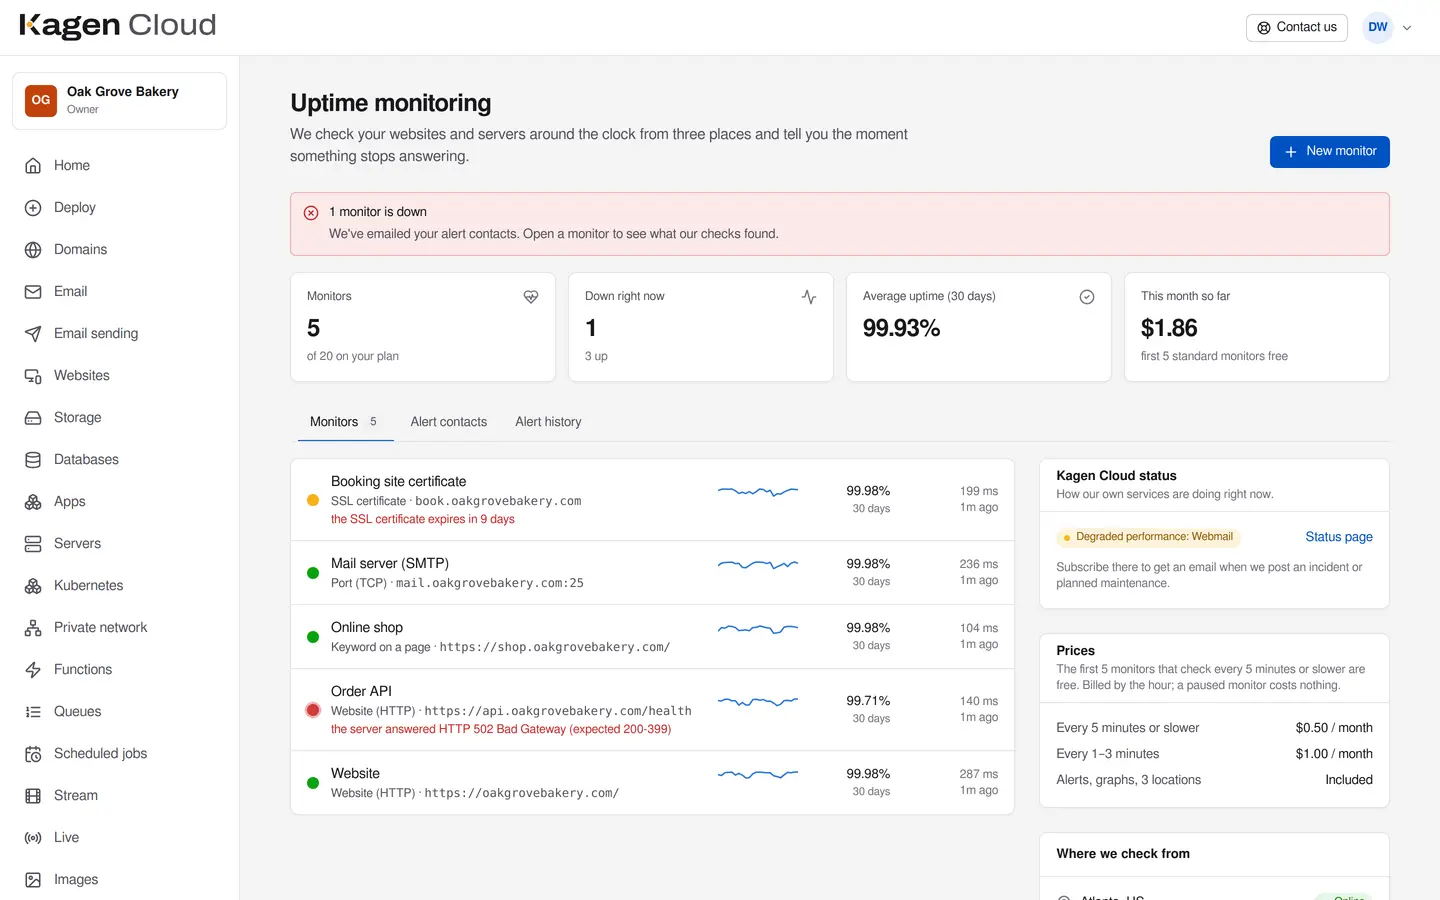This screenshot has height=900, width=1440.
Task: Click the Email sending paper-plane icon
Action: (x=33, y=334)
